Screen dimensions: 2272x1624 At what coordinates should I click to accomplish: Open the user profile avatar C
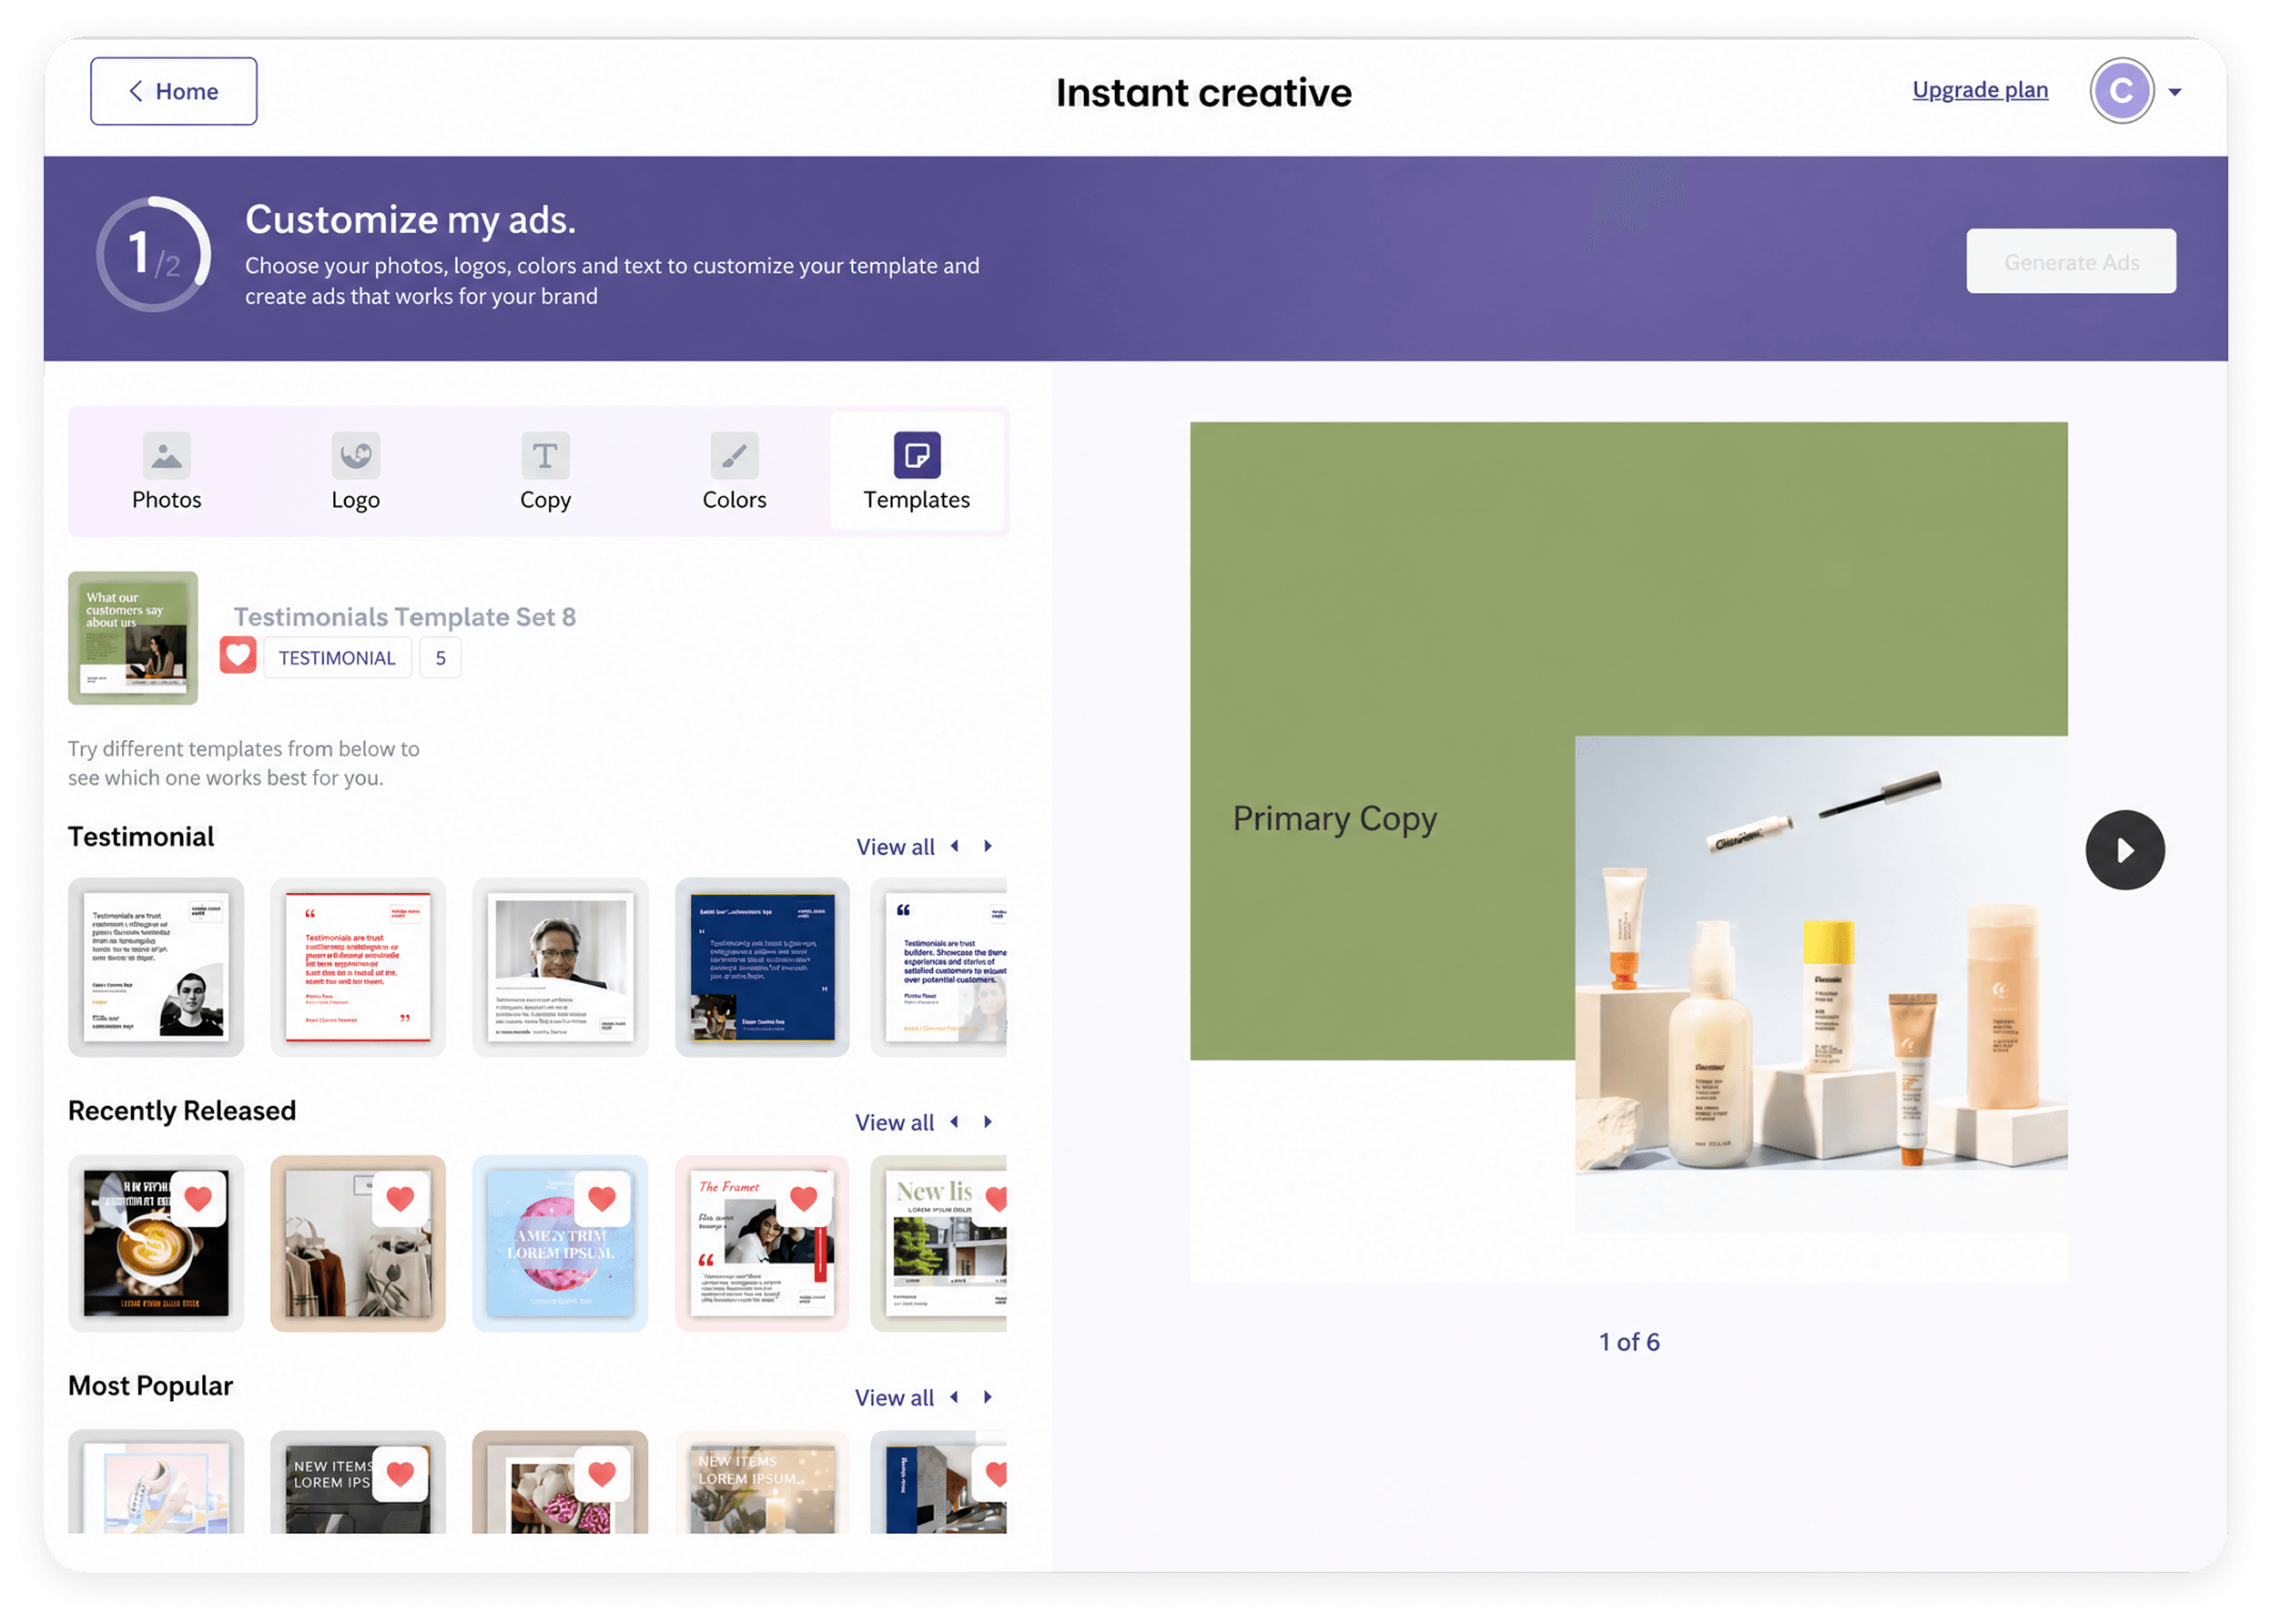2121,91
